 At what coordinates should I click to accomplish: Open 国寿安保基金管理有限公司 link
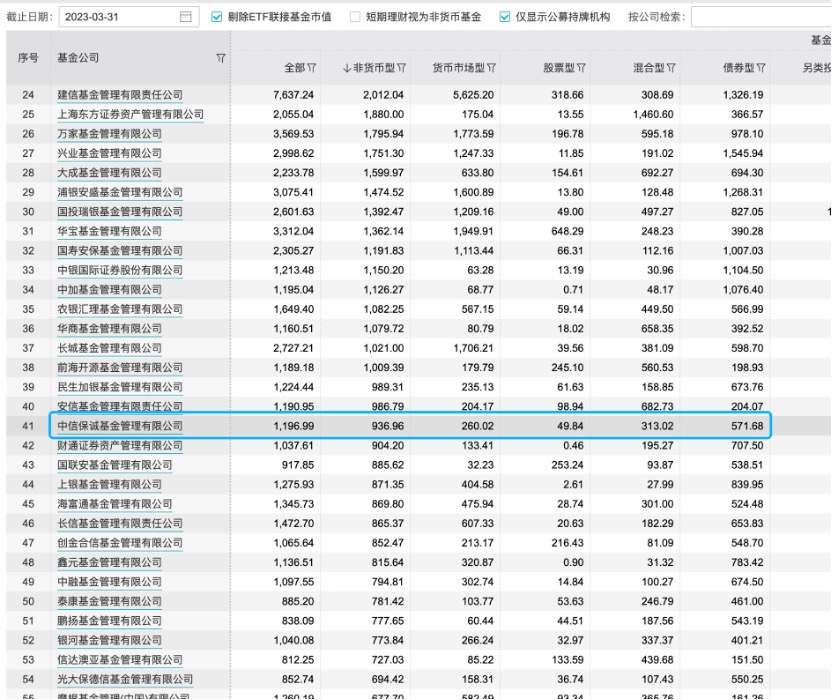120,250
